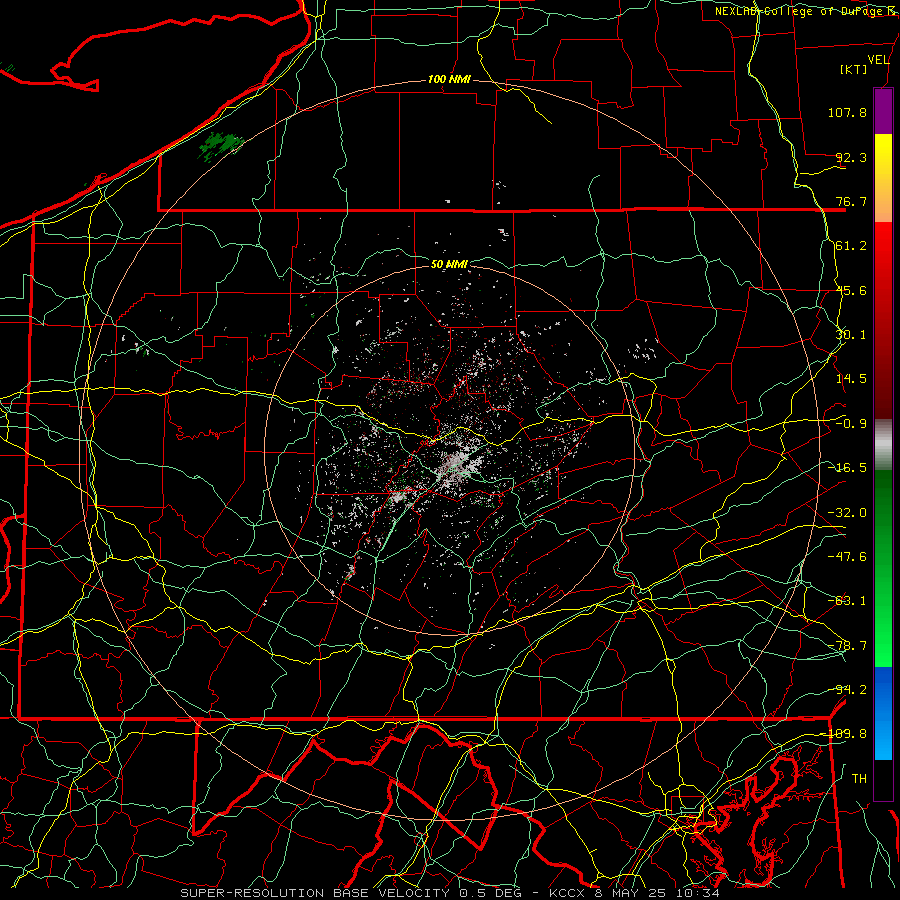Click the green velocity echo near the lakeshore

[221, 145]
